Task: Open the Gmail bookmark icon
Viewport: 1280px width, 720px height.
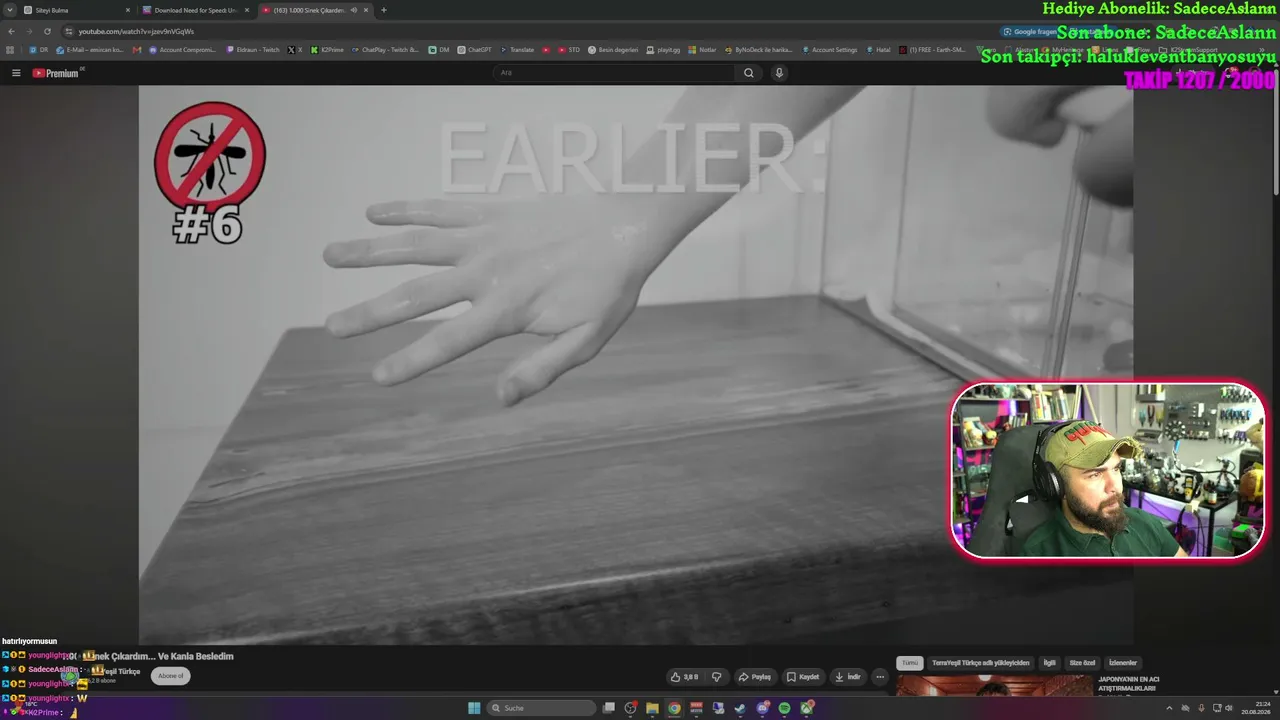Action: 137,50
